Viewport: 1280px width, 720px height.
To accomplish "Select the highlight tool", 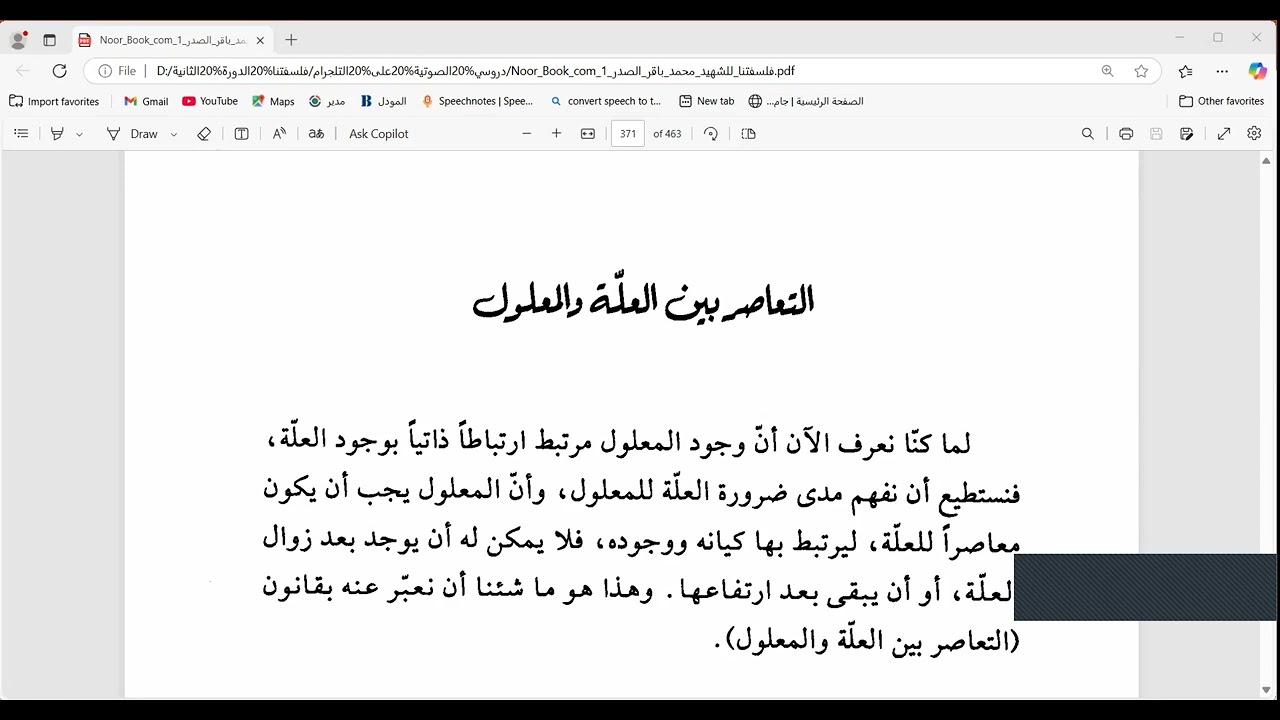I will (57, 134).
